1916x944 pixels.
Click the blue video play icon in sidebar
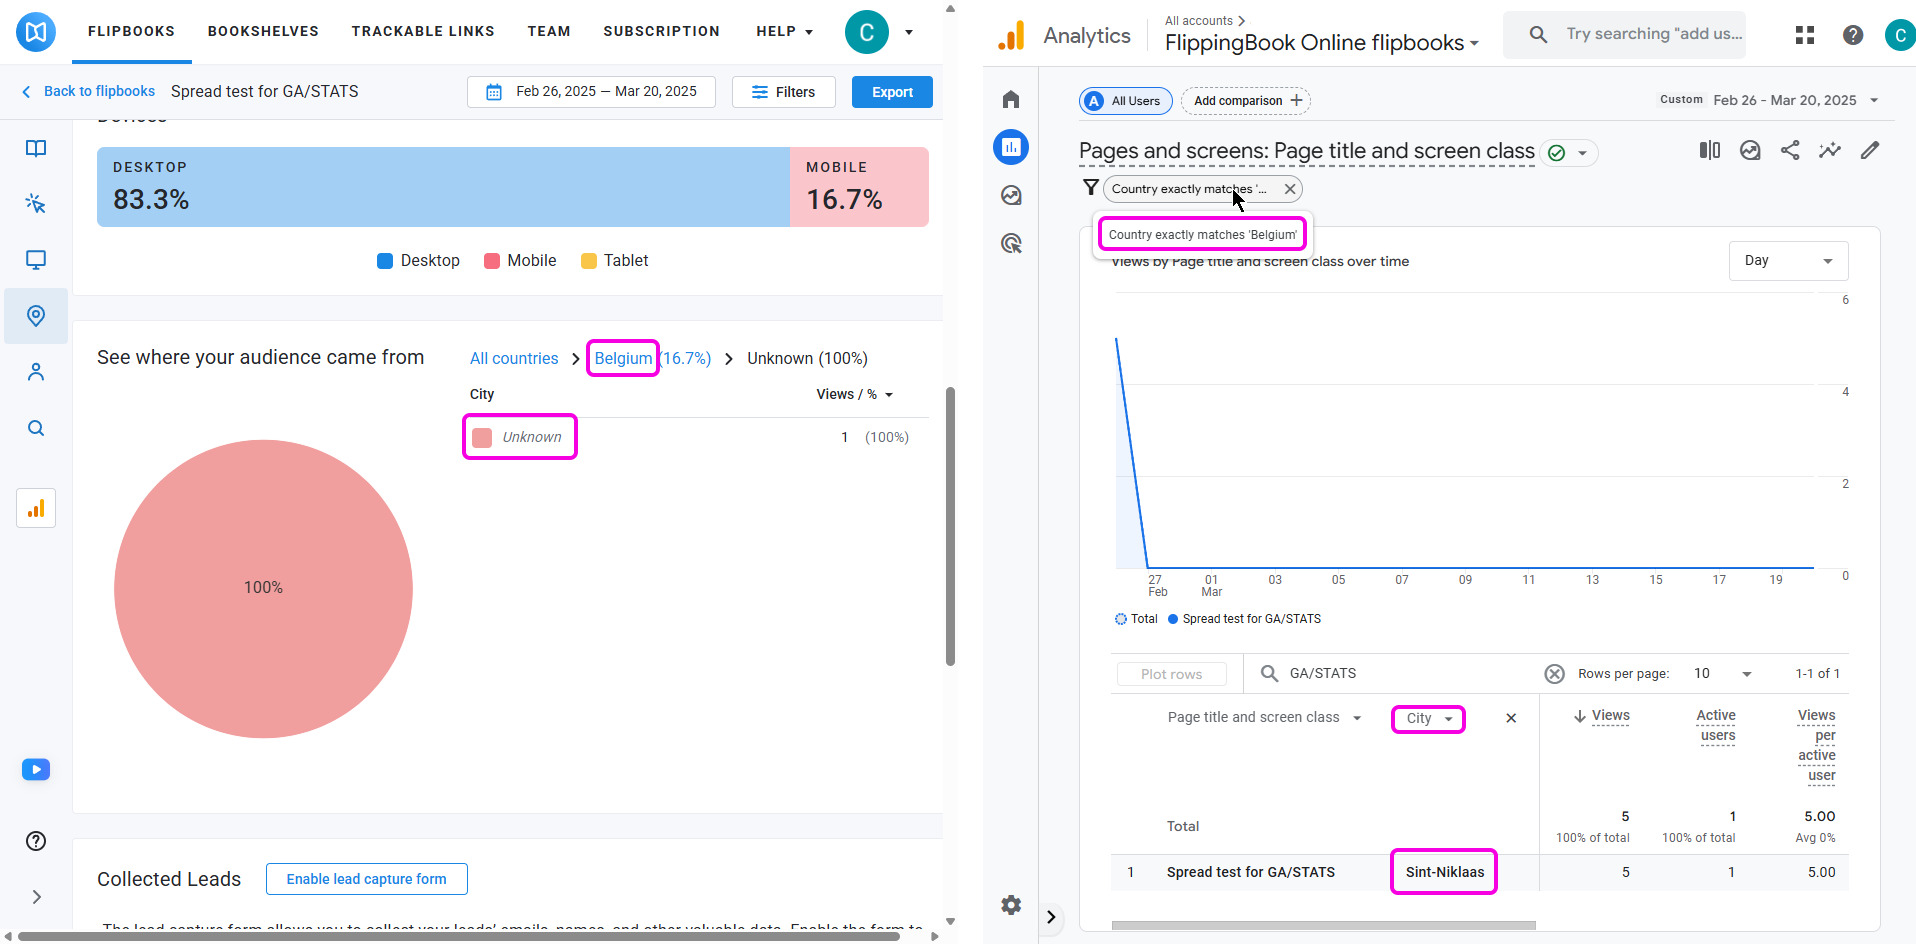click(36, 770)
